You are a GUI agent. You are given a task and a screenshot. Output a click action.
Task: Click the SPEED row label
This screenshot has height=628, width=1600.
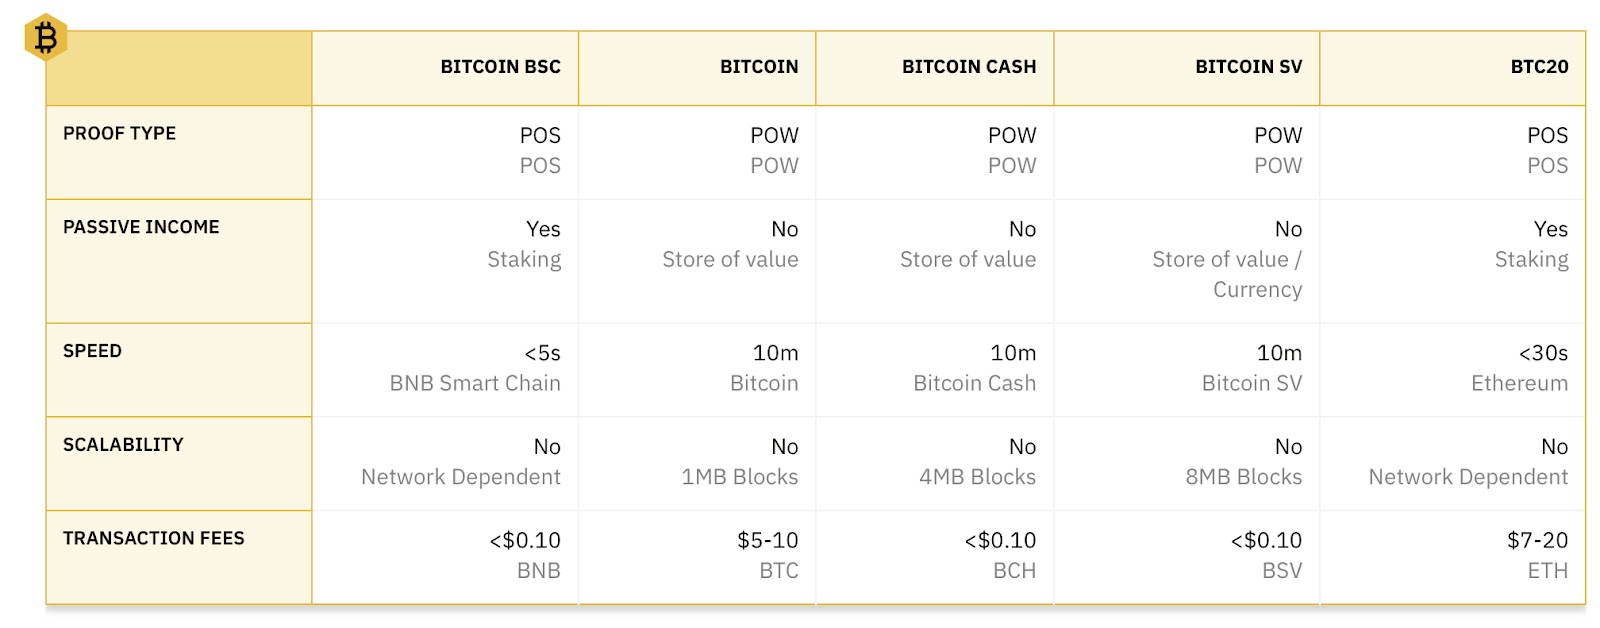coord(92,351)
